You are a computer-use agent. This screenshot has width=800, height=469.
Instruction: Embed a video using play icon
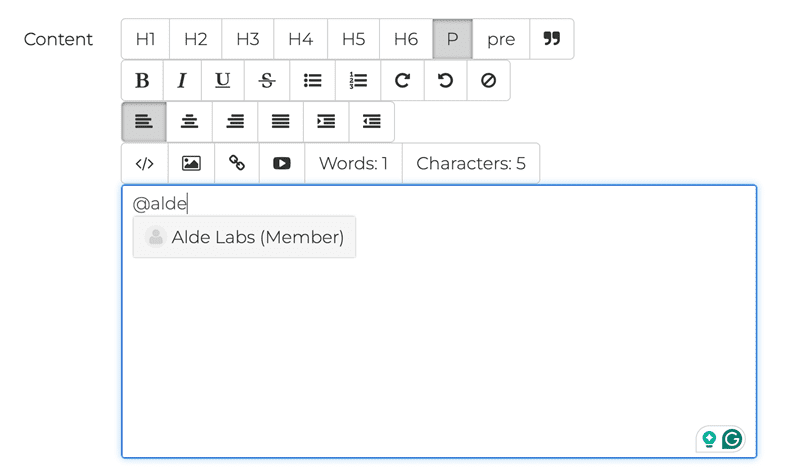pyautogui.click(x=282, y=163)
